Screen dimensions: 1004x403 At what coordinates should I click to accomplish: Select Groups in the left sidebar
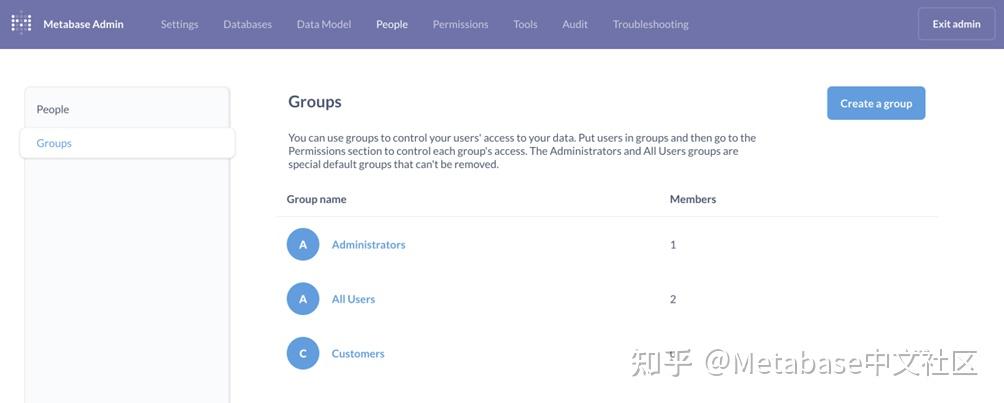[x=54, y=143]
